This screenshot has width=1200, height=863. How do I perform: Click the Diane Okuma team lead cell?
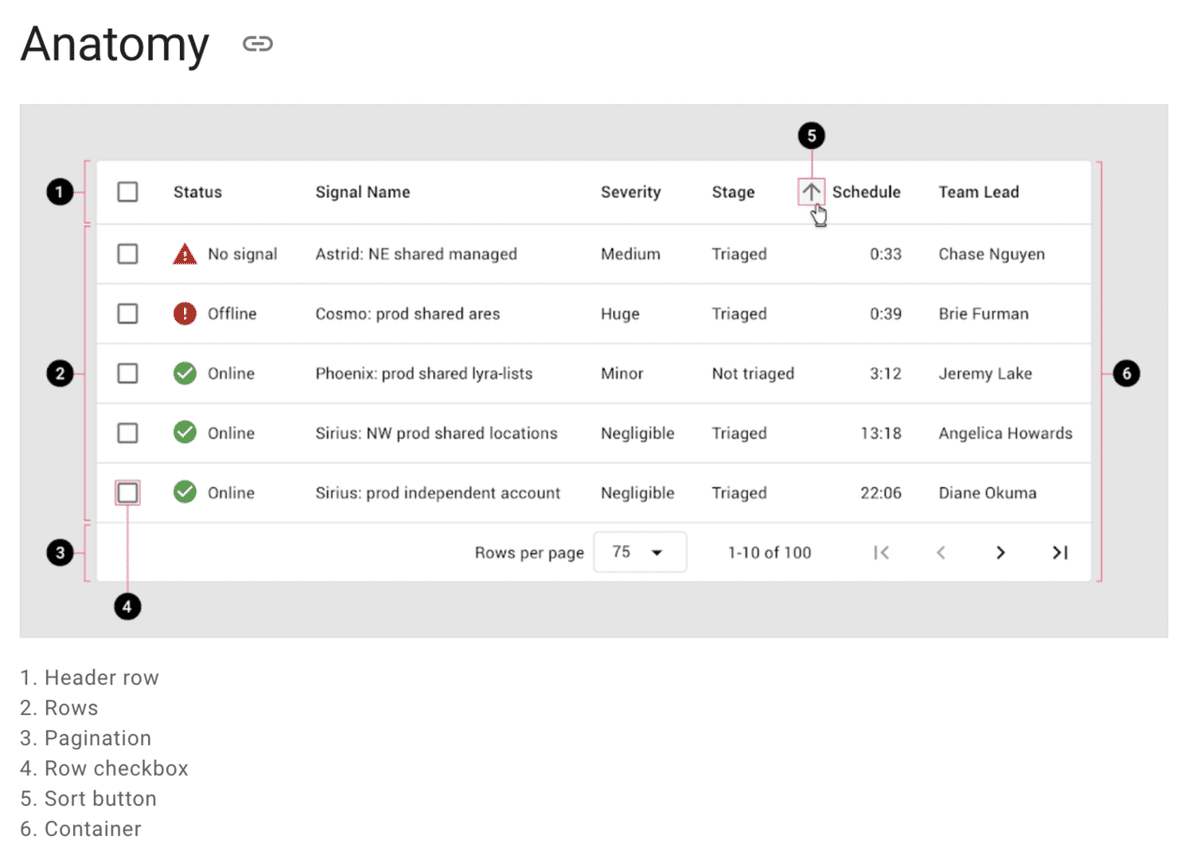[x=987, y=493]
